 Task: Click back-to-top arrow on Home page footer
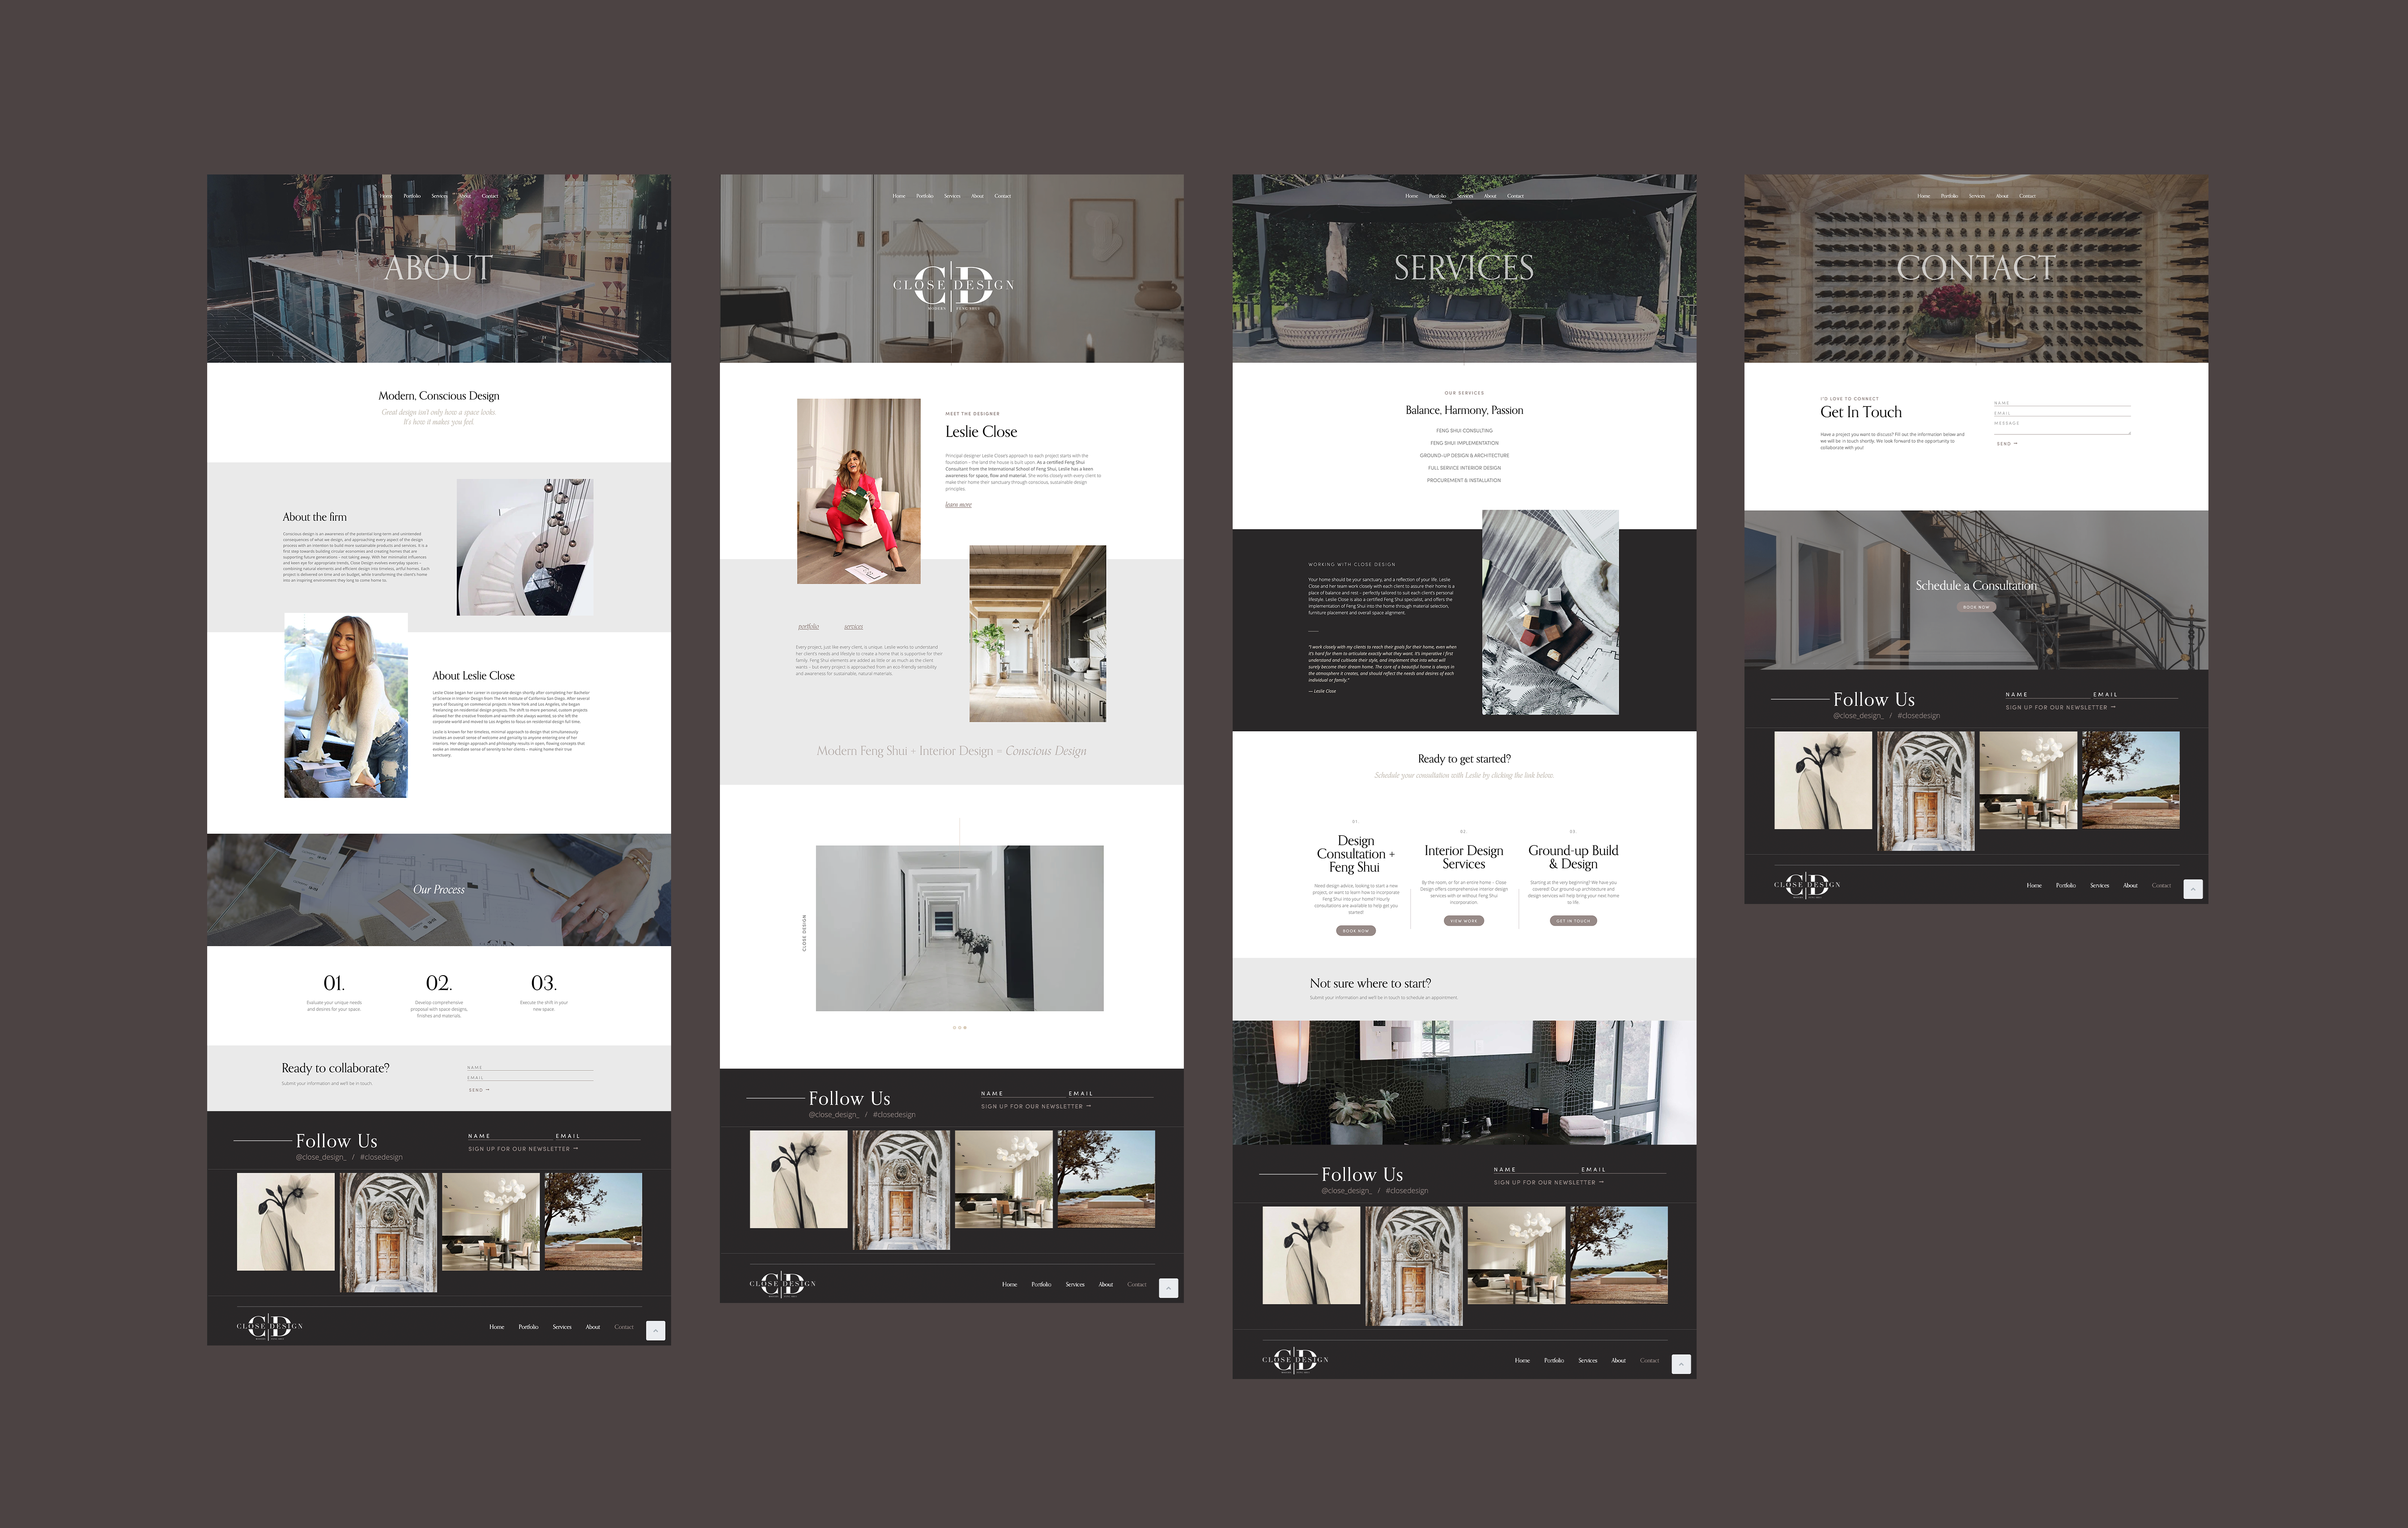pos(1168,1288)
